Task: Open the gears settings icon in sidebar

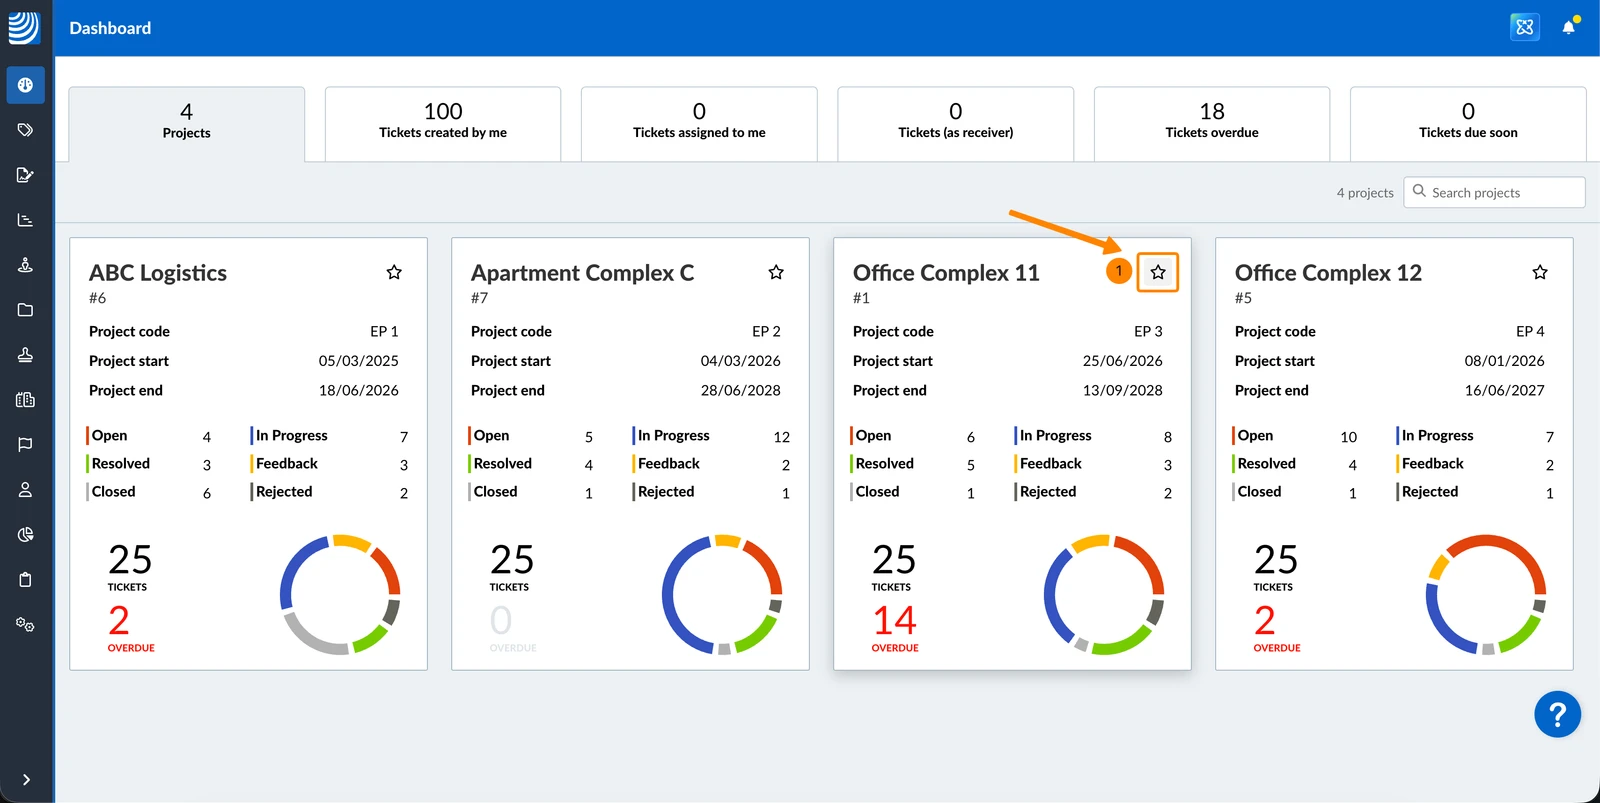Action: click(25, 624)
